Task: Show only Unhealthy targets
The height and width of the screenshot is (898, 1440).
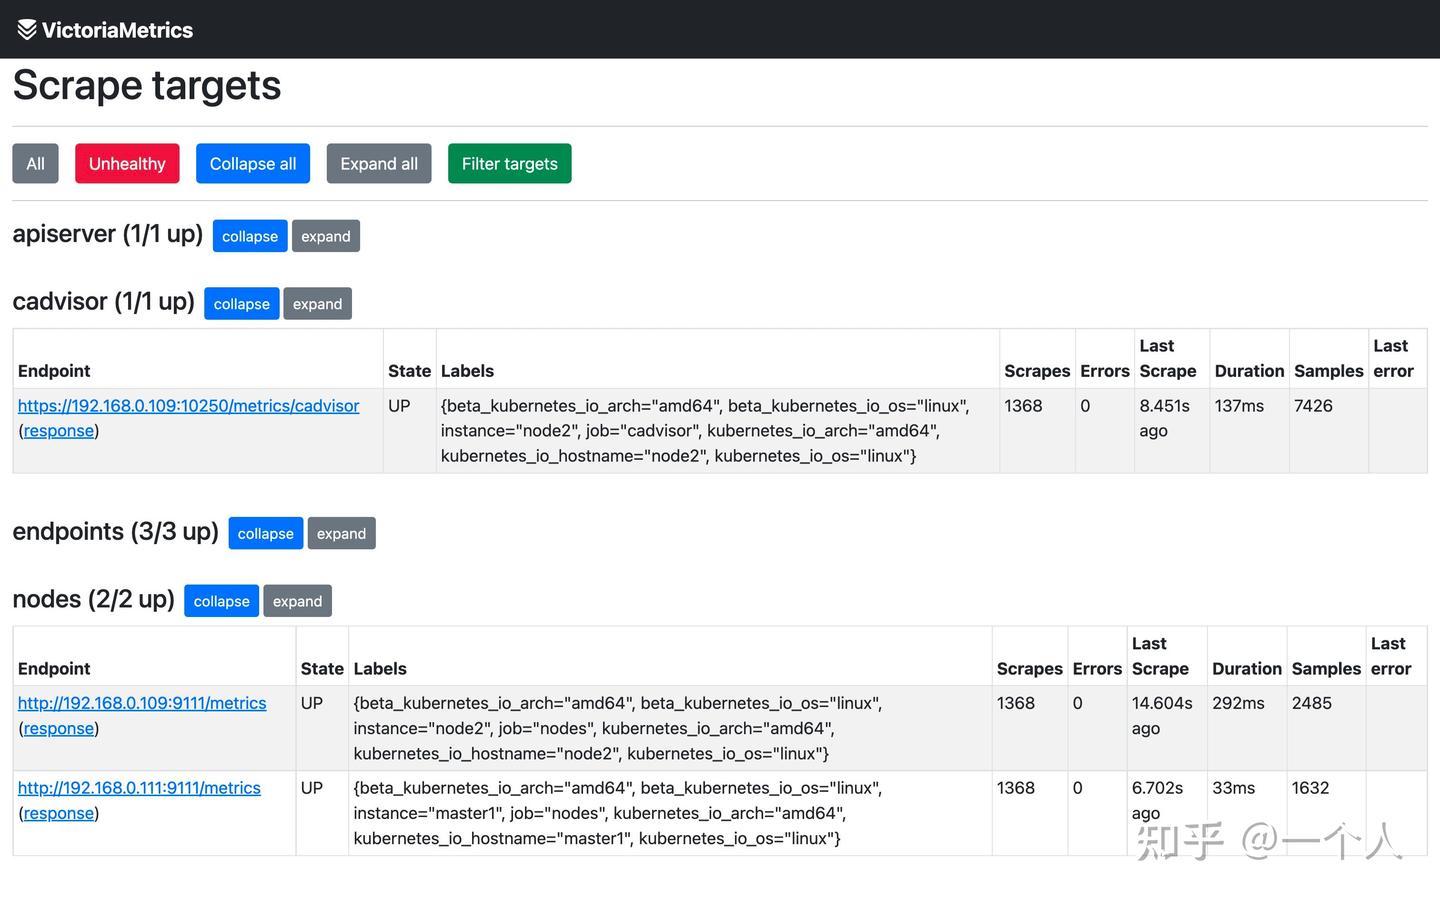Action: tap(127, 164)
